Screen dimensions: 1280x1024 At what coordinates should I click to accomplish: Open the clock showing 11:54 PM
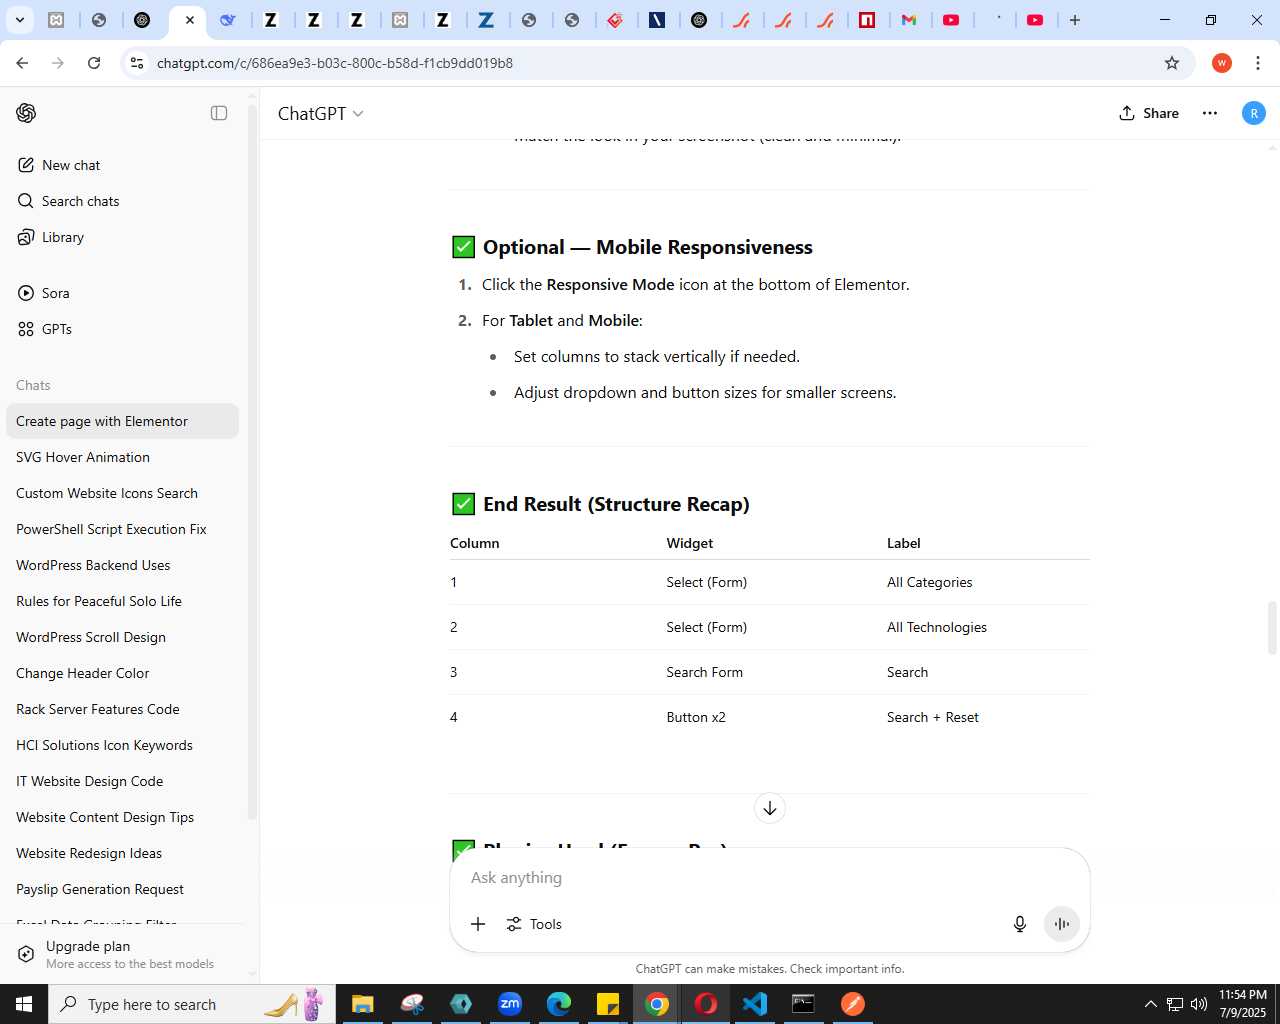(1243, 1004)
